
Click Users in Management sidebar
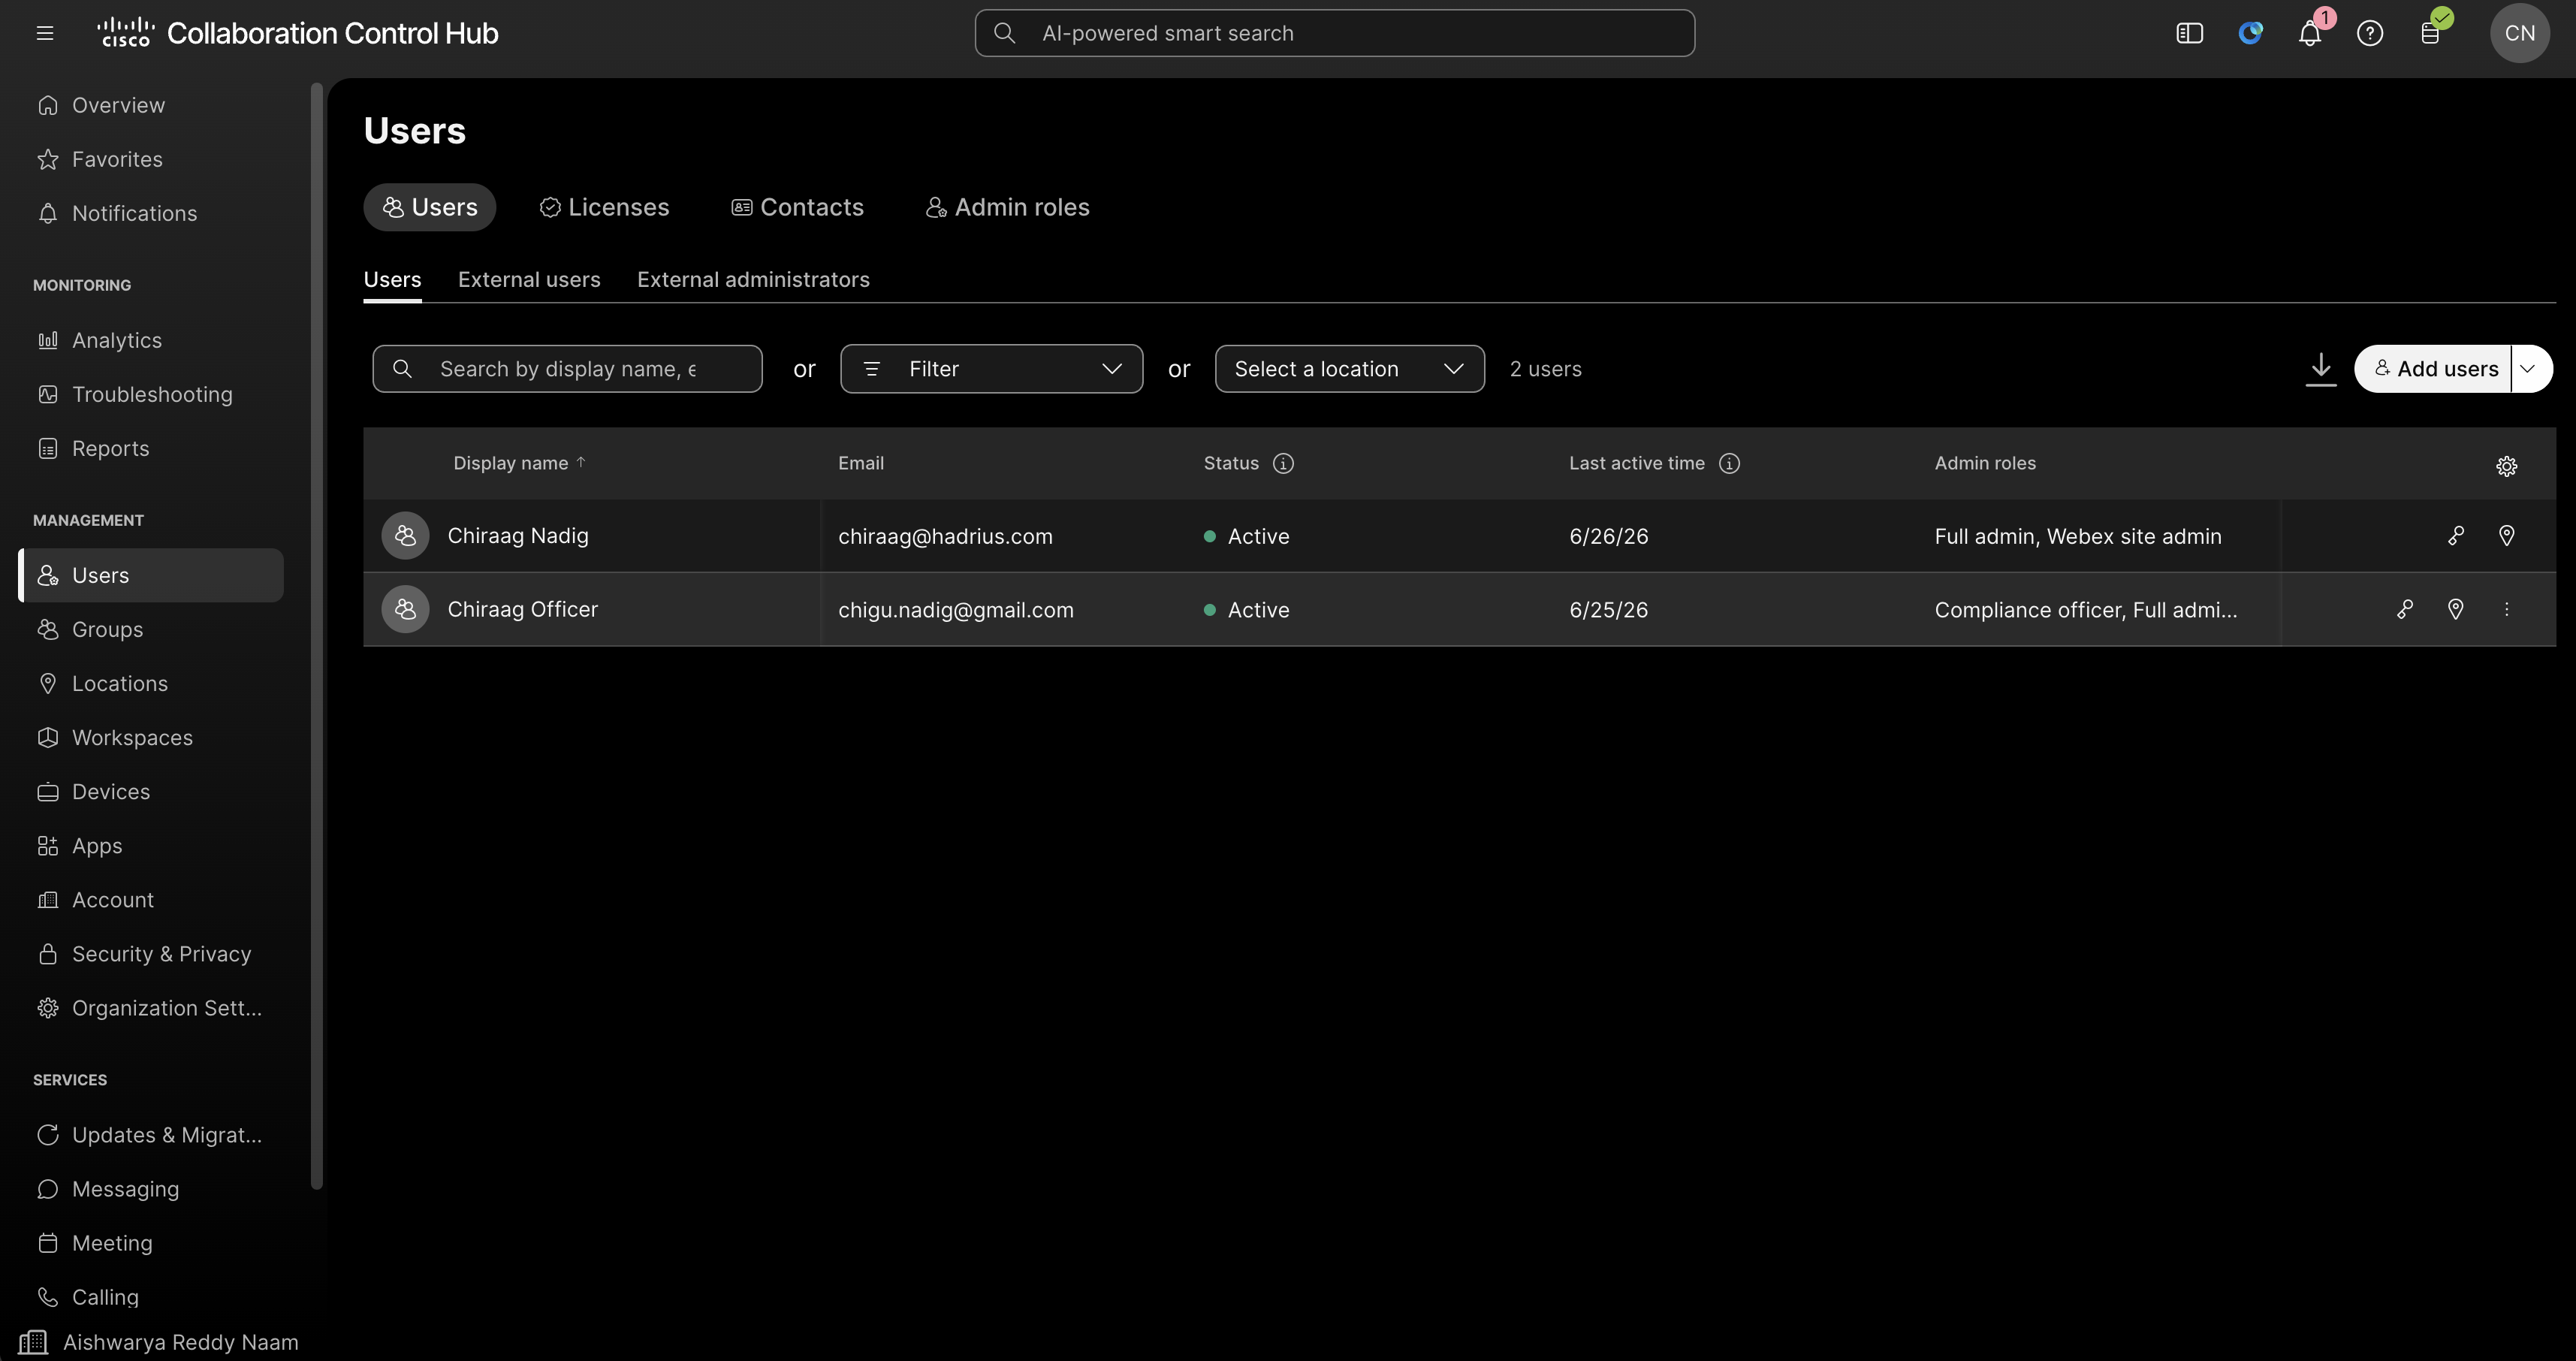click(151, 575)
